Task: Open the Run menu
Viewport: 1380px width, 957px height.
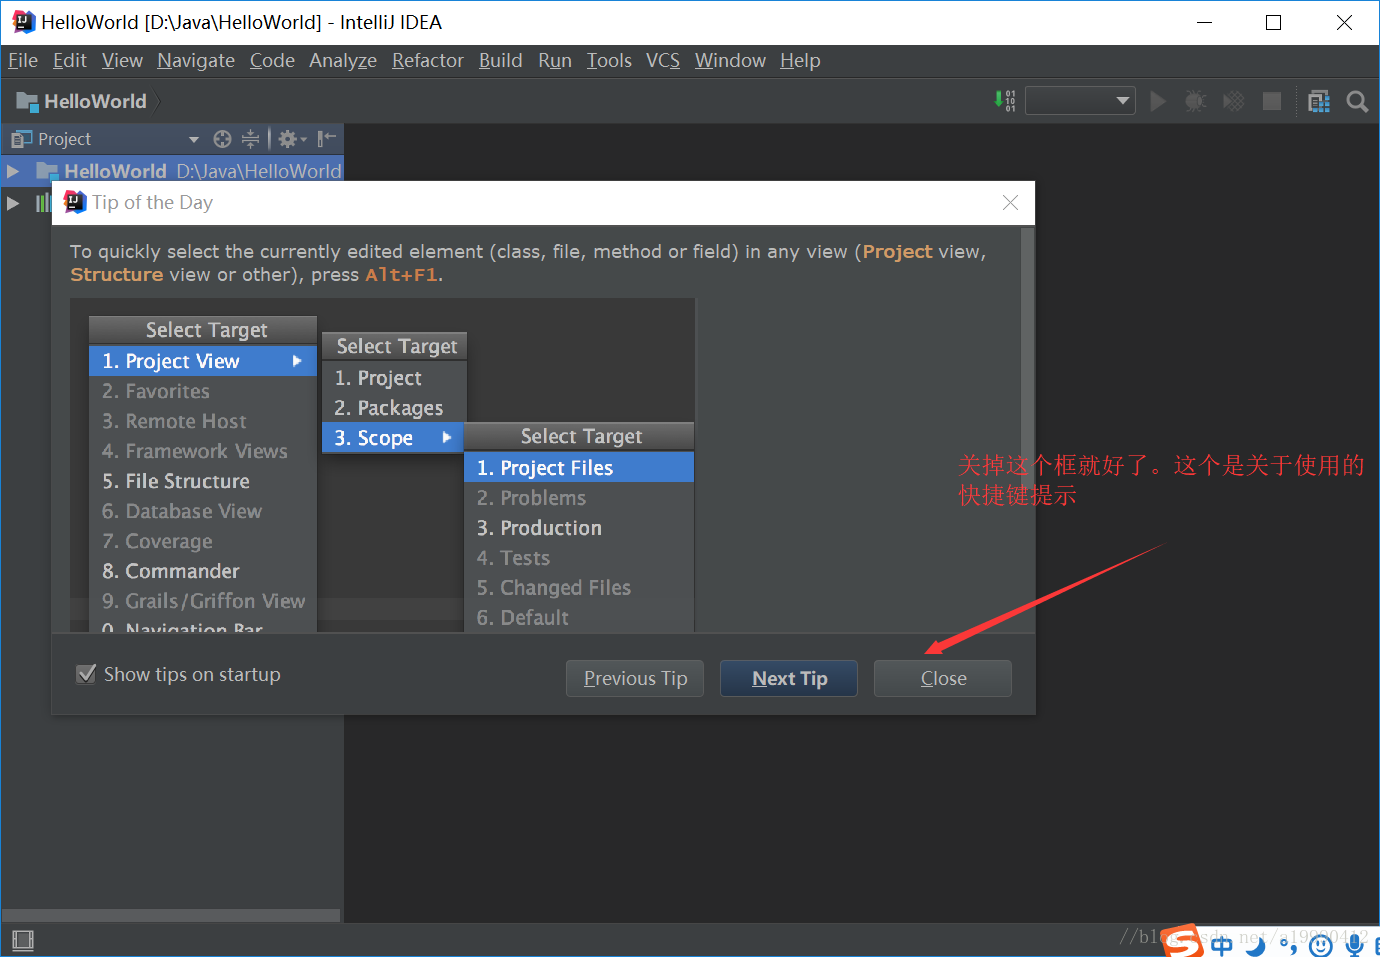Action: pyautogui.click(x=555, y=61)
